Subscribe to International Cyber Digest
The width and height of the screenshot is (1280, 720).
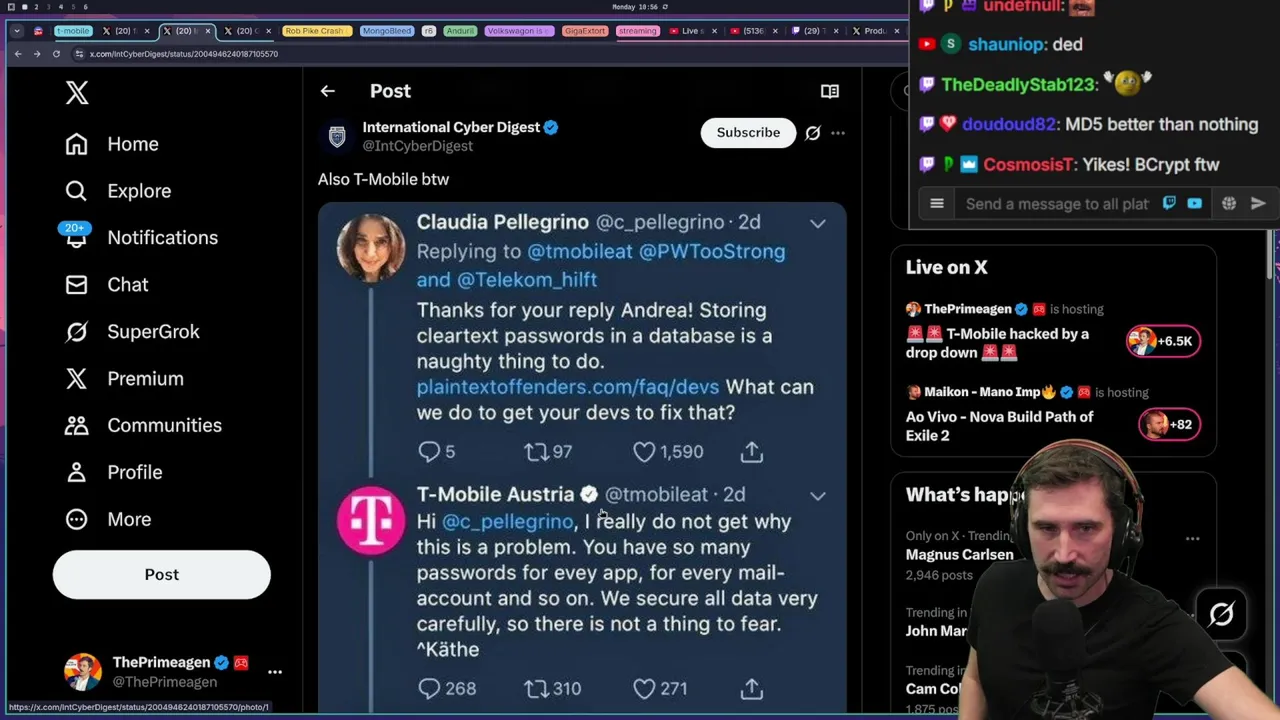(x=748, y=132)
